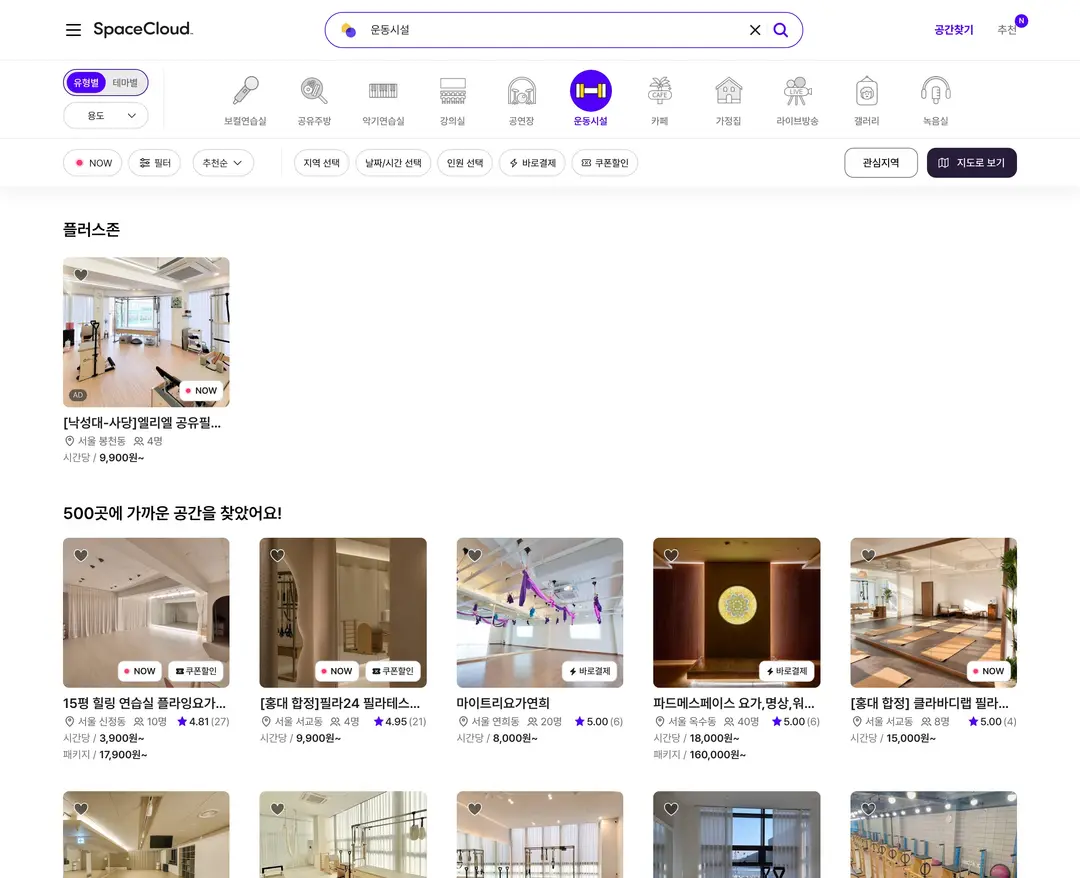Open the 엘리엘 공유필 listing thumbnail
1080x878 pixels.
coord(146,332)
